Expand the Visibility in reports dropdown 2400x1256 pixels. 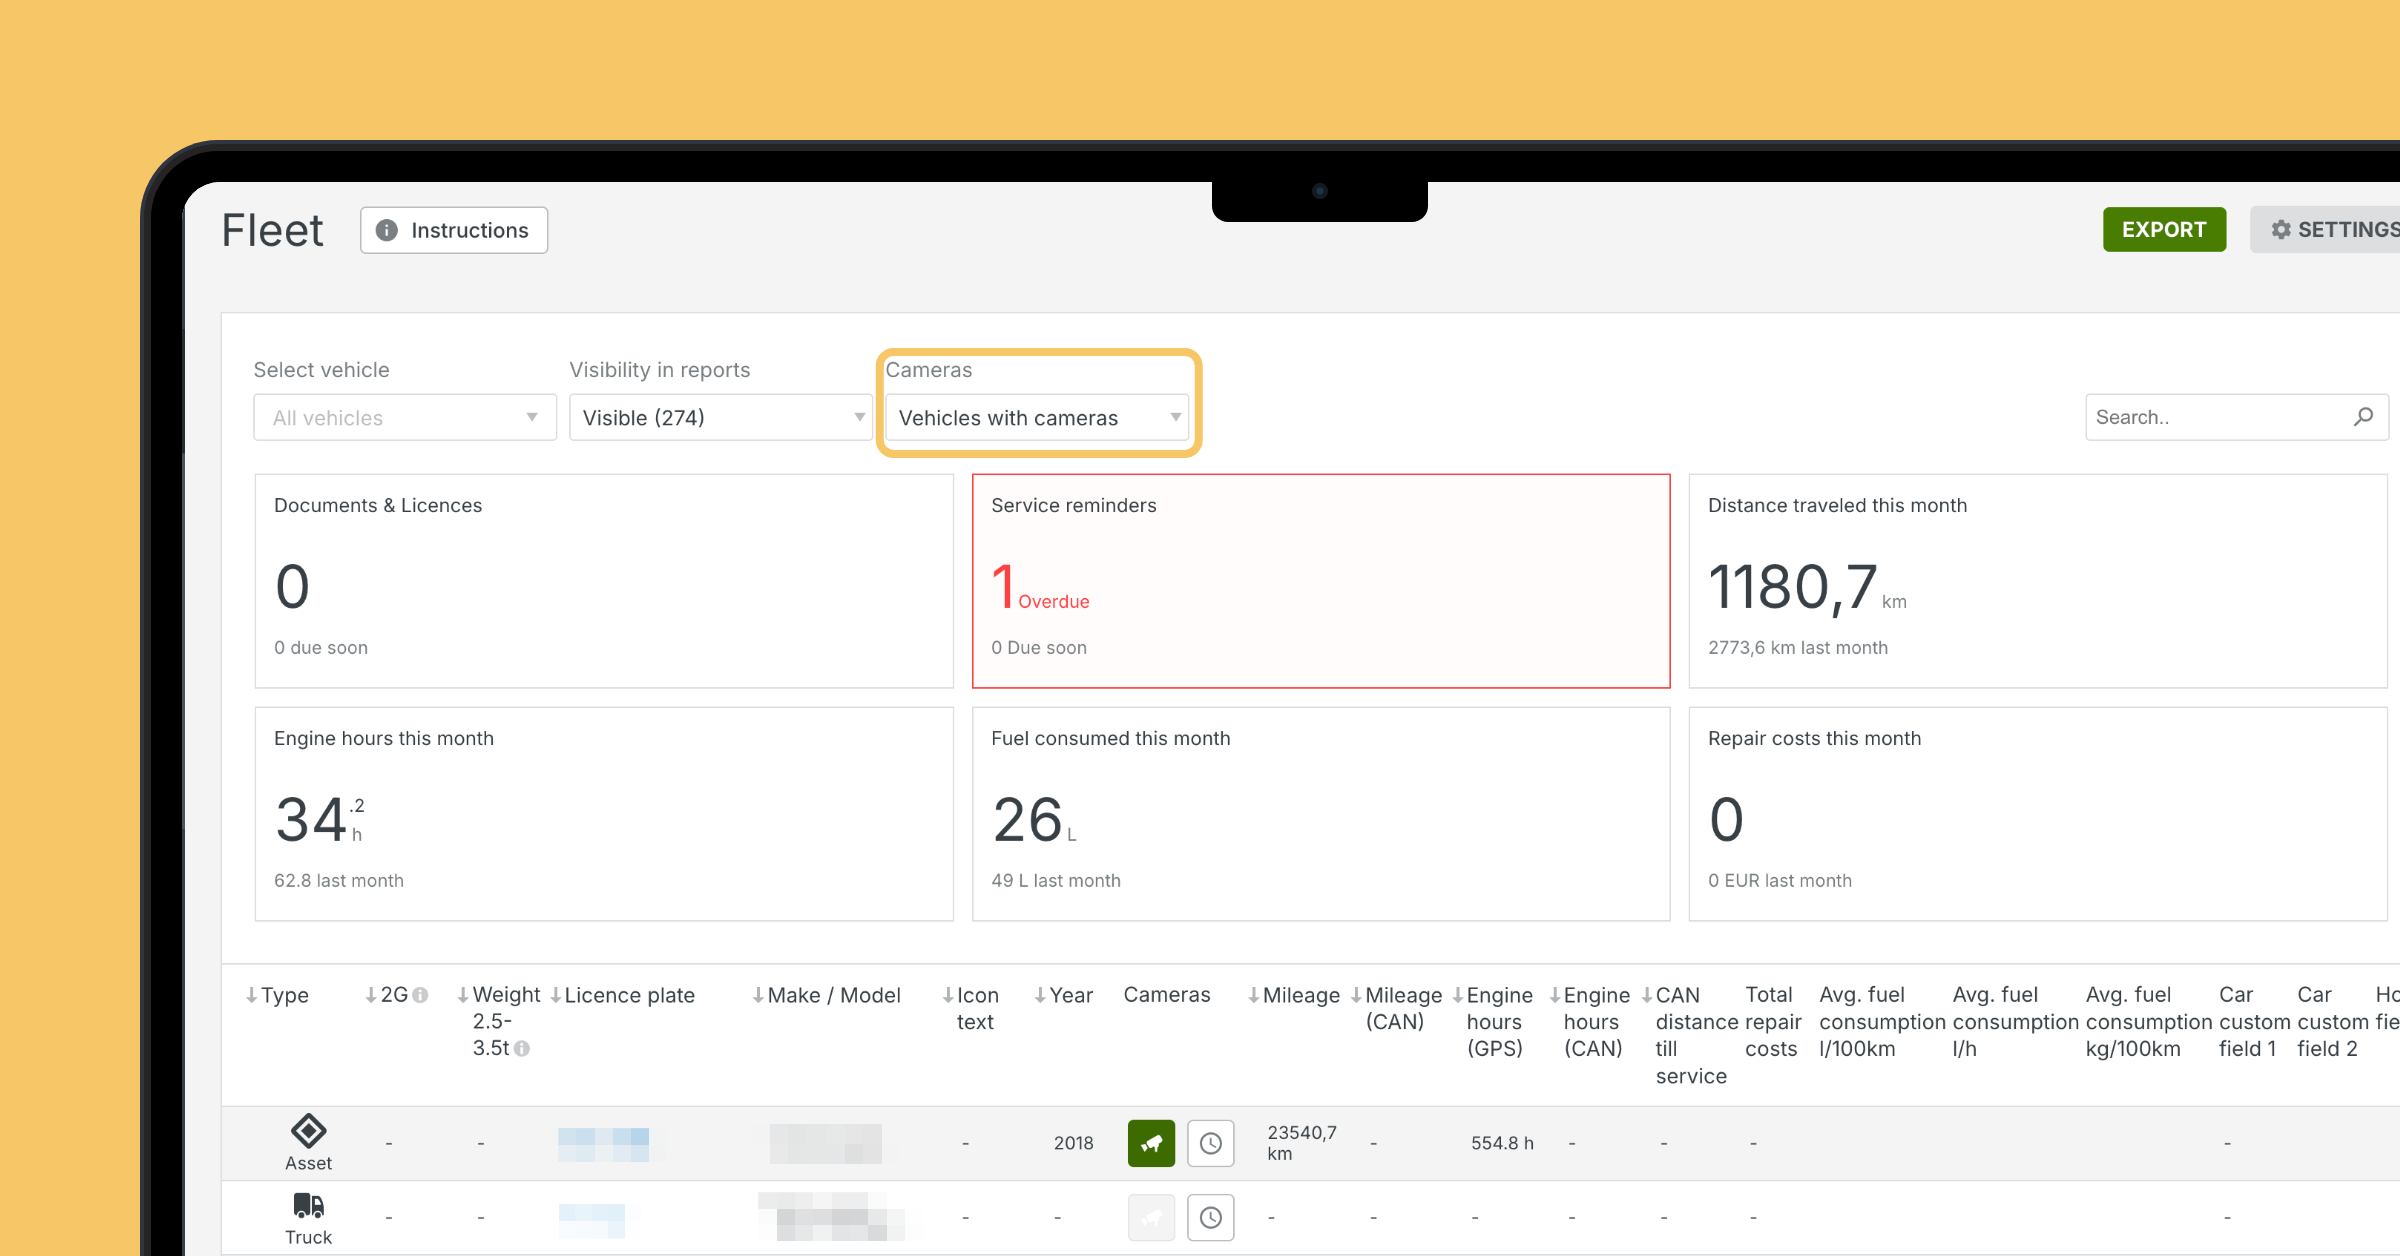coord(720,417)
